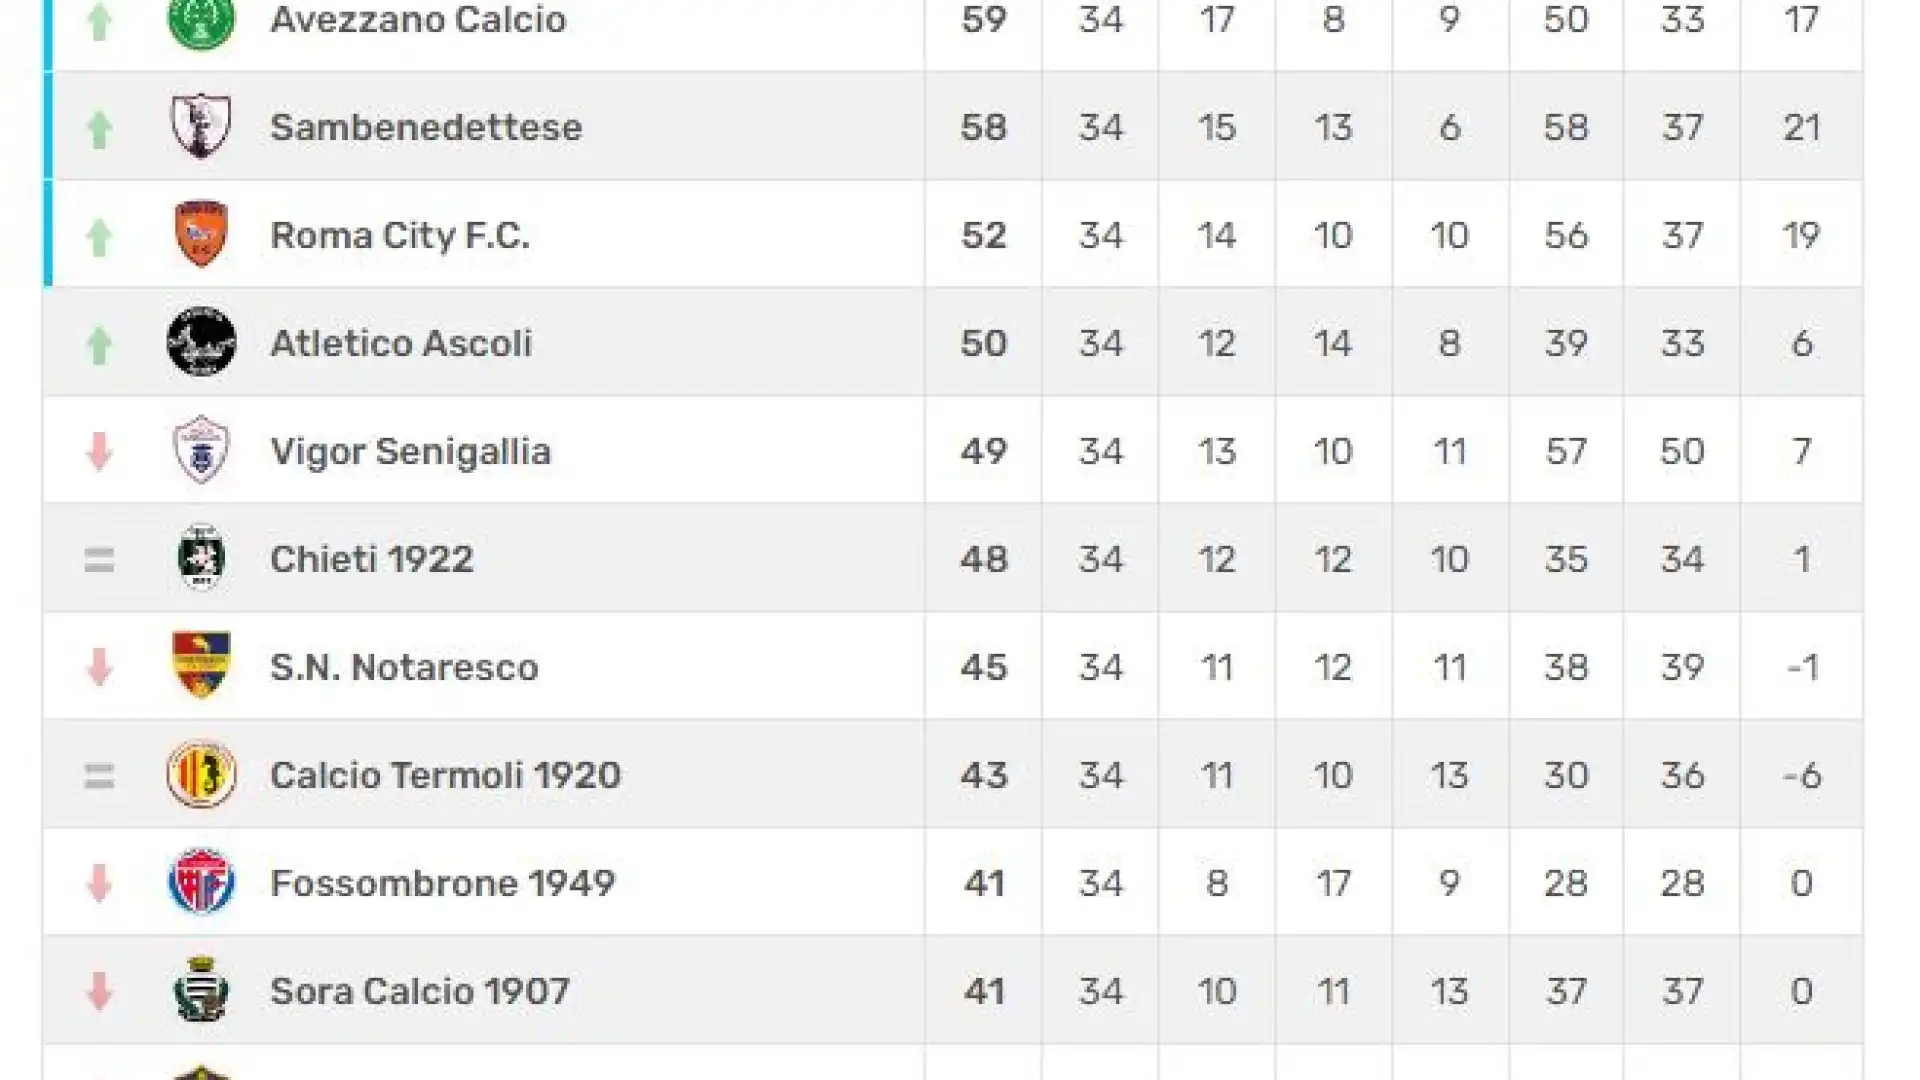
Task: Click the Chieti 1922 team badge
Action: click(x=201, y=558)
